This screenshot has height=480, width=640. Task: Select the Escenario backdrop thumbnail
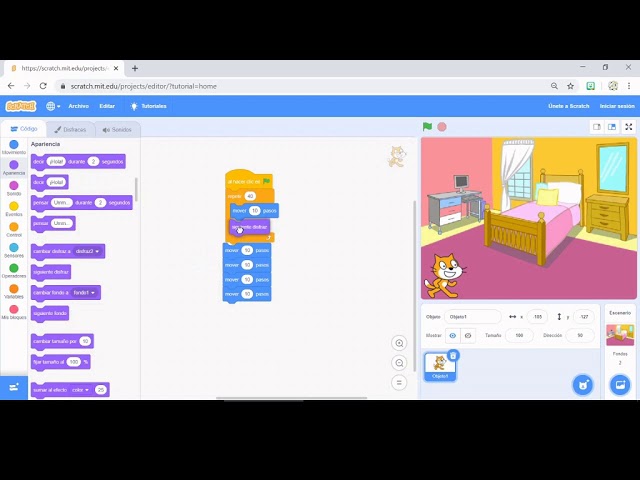pyautogui.click(x=620, y=335)
